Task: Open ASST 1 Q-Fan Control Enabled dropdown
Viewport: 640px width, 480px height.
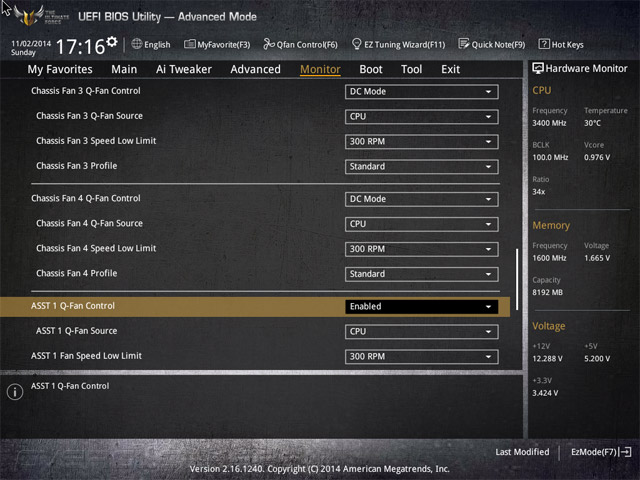Action: pyautogui.click(x=421, y=307)
